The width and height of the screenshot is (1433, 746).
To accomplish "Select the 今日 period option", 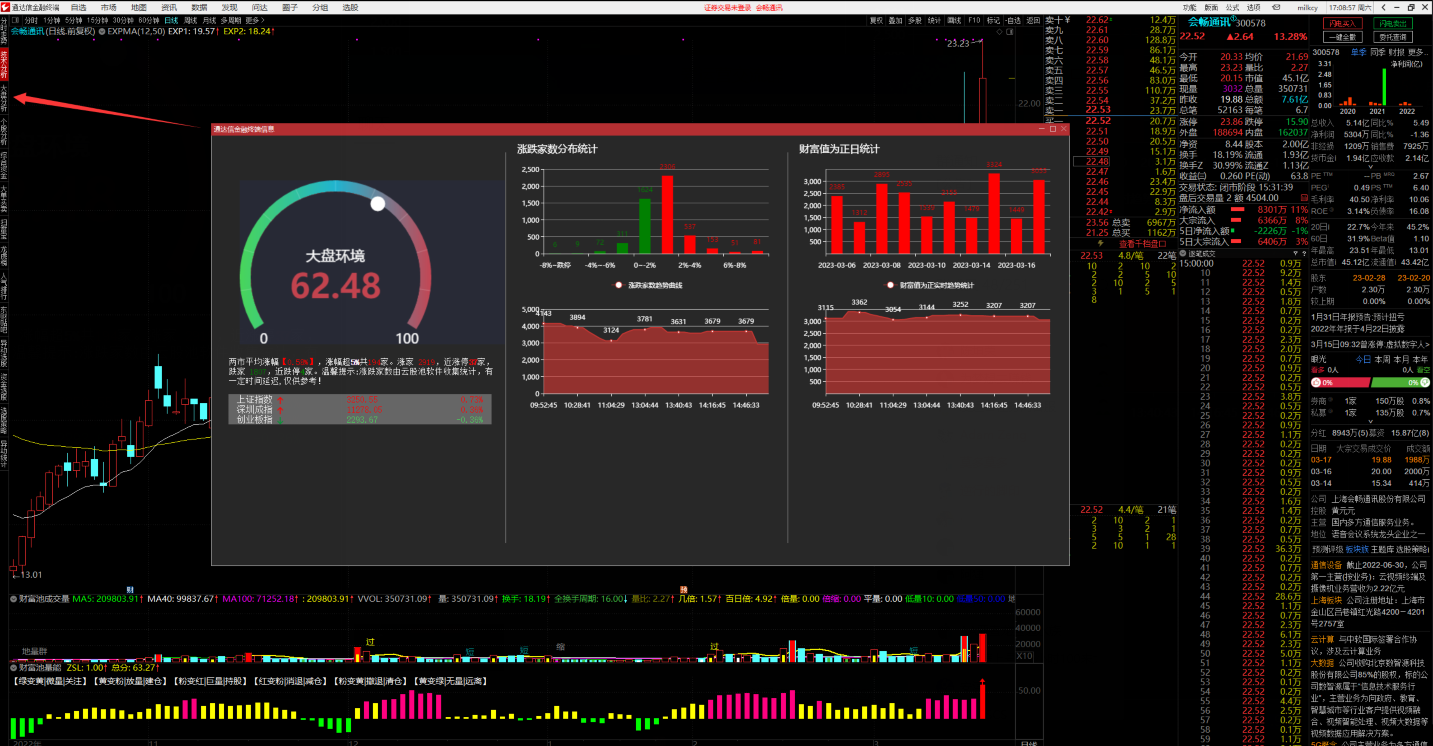I will pyautogui.click(x=1362, y=359).
